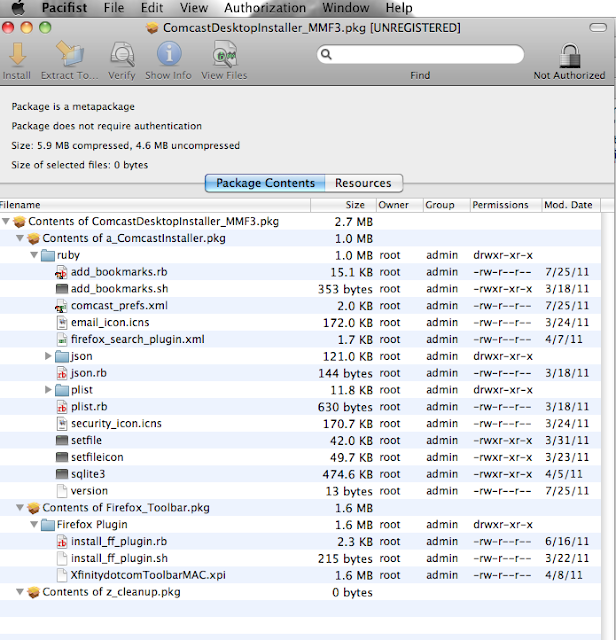616x640 pixels.
Task: Click the package icon in window title
Action: [x=152, y=28]
